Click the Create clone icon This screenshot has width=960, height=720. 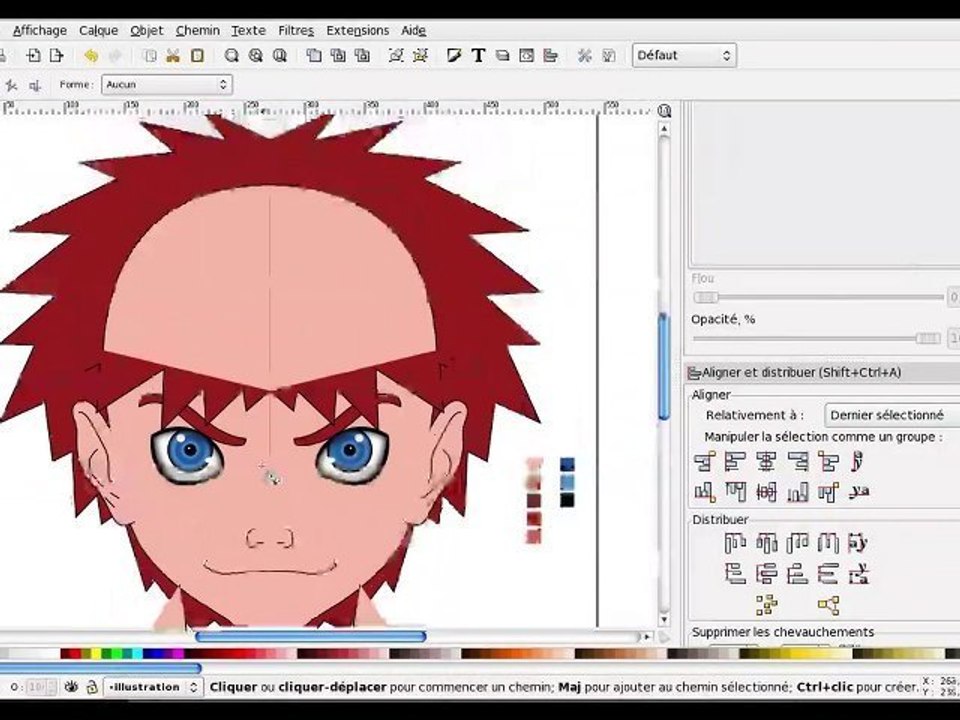(338, 56)
